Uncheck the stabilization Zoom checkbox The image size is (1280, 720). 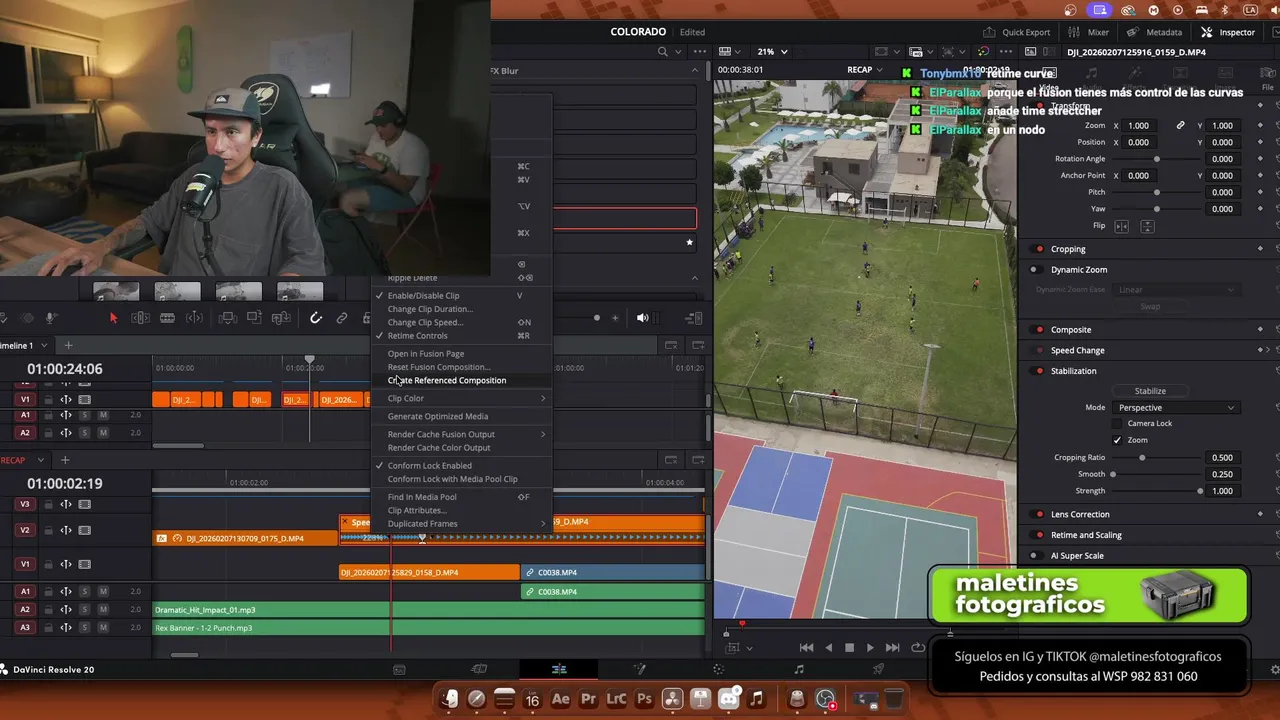(x=1117, y=440)
